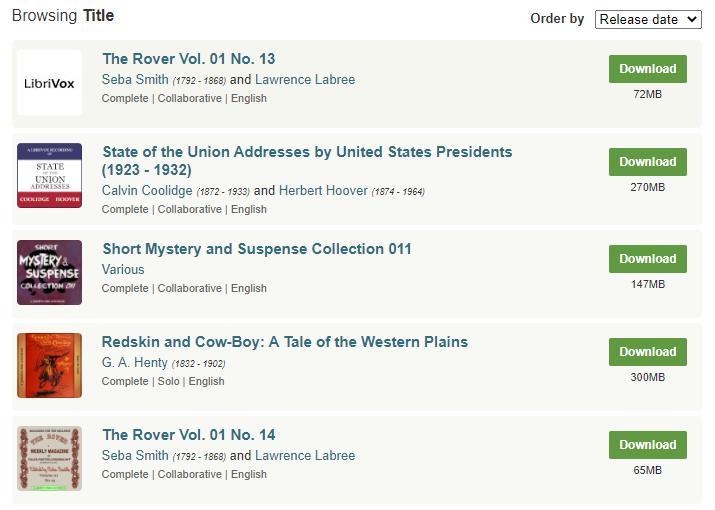Open The Rover Vol. 01 No. 14 title
This screenshot has width=715, height=510.
coord(188,435)
